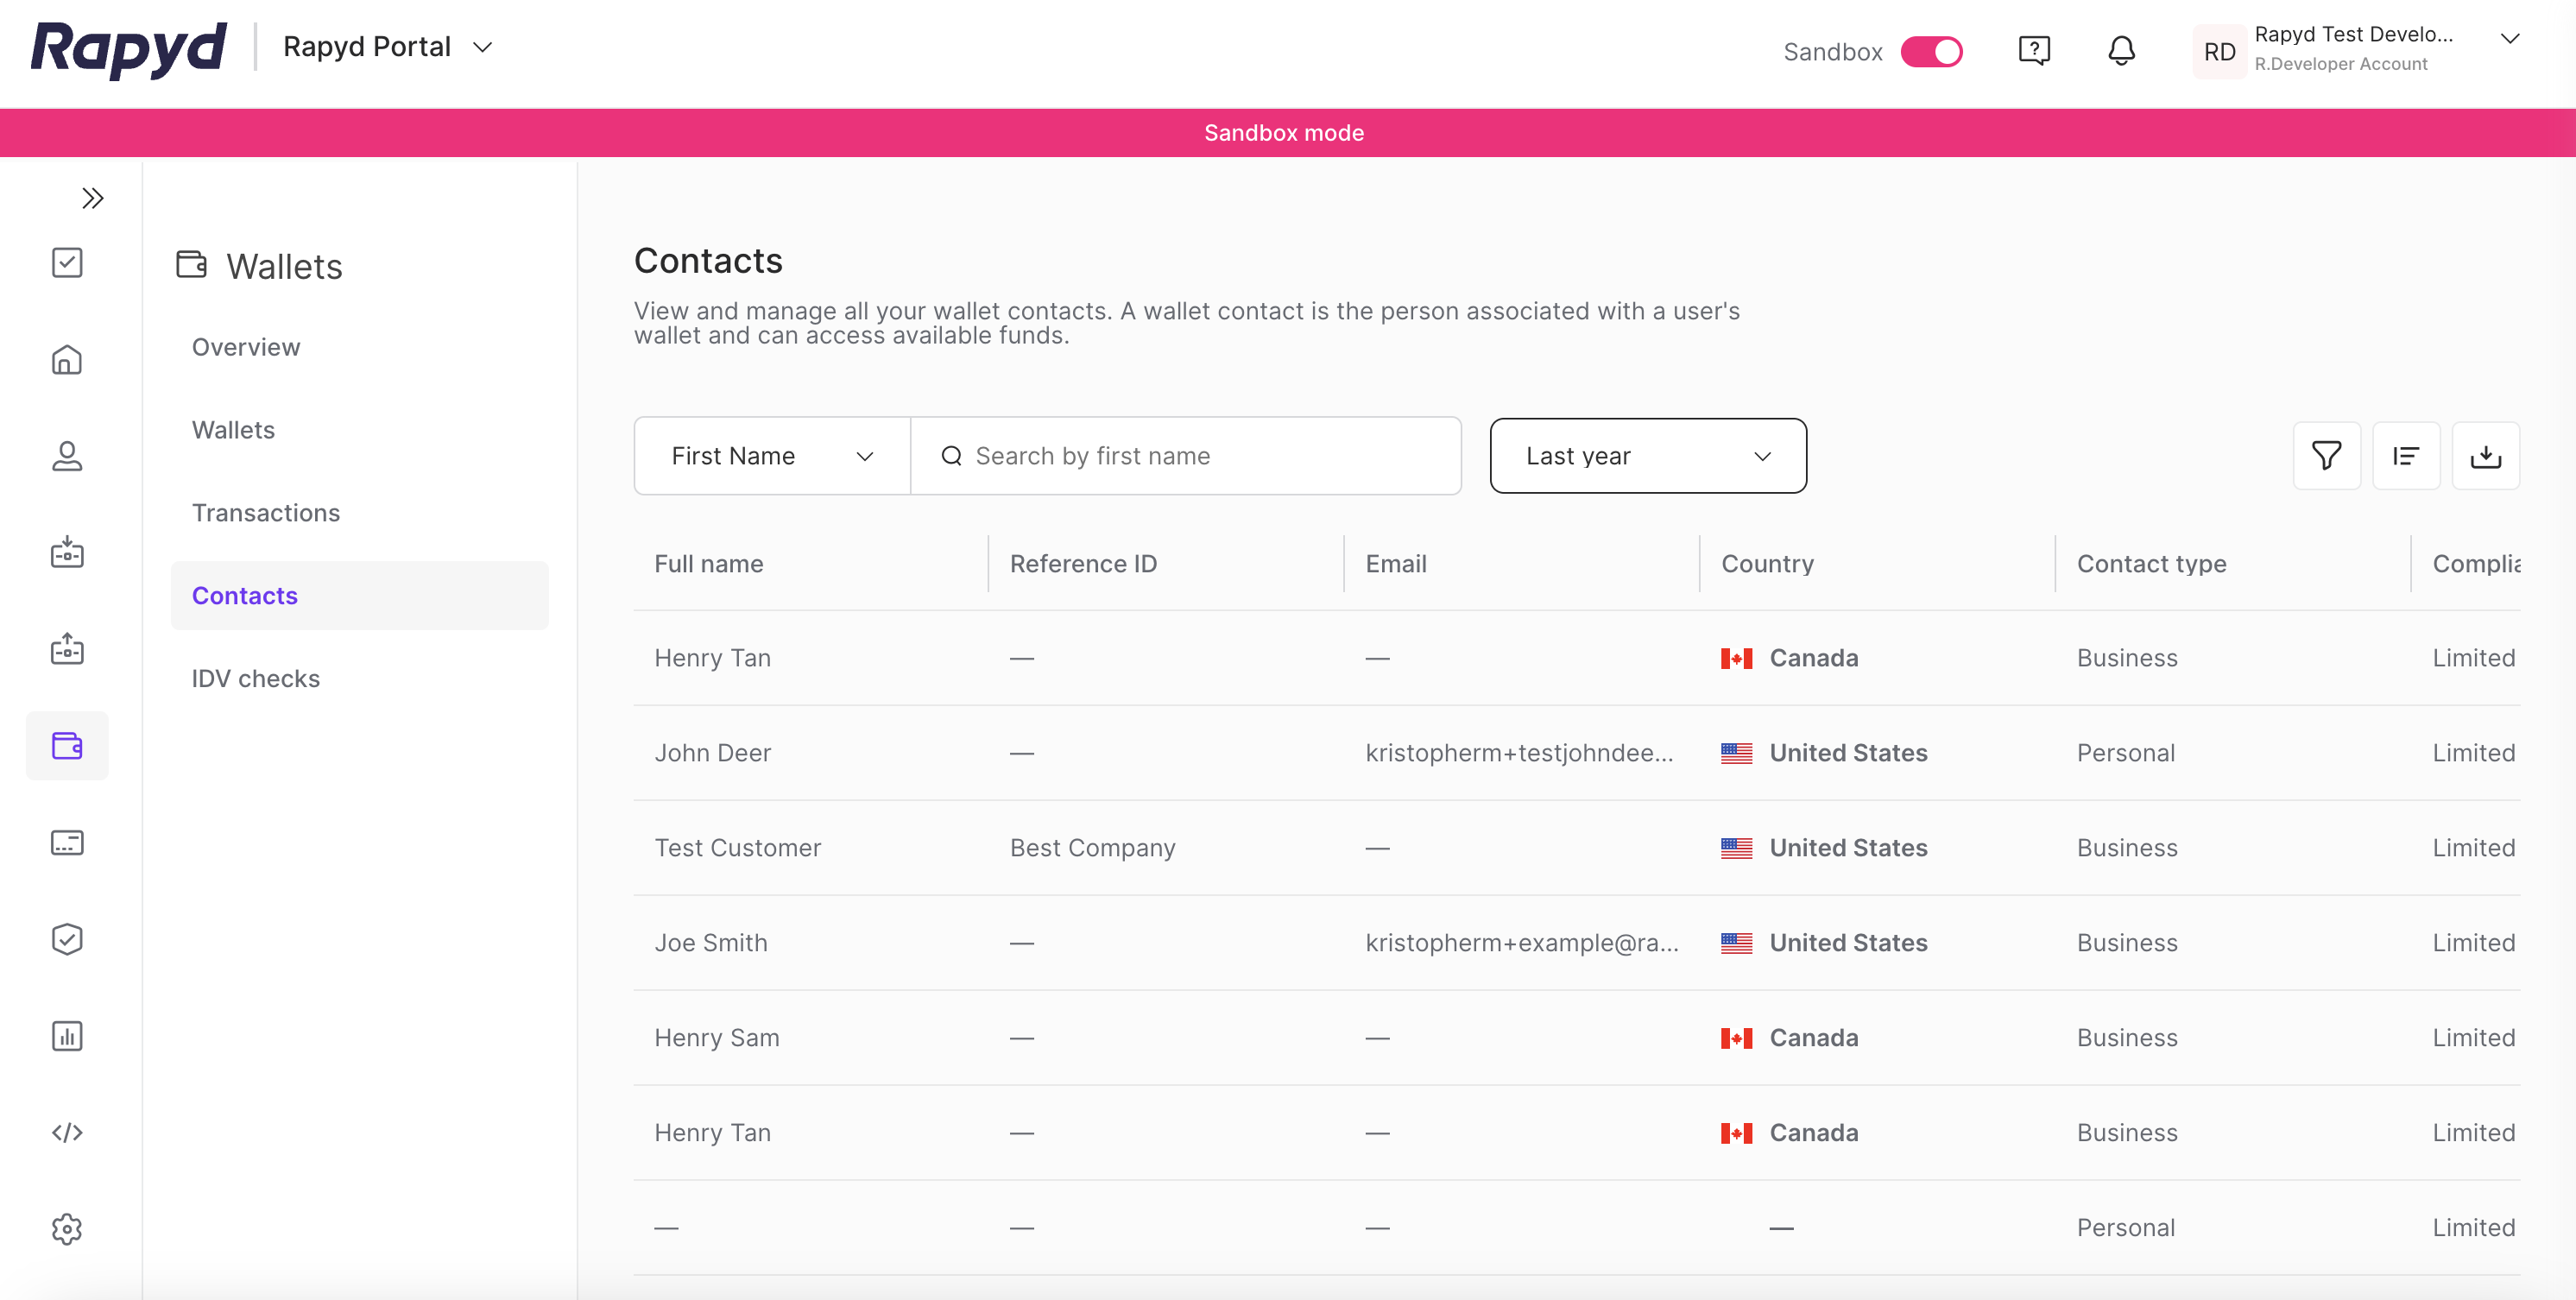Viewport: 2576px width, 1300px height.
Task: Expand the sidebar with the double chevron
Action: tap(92, 198)
